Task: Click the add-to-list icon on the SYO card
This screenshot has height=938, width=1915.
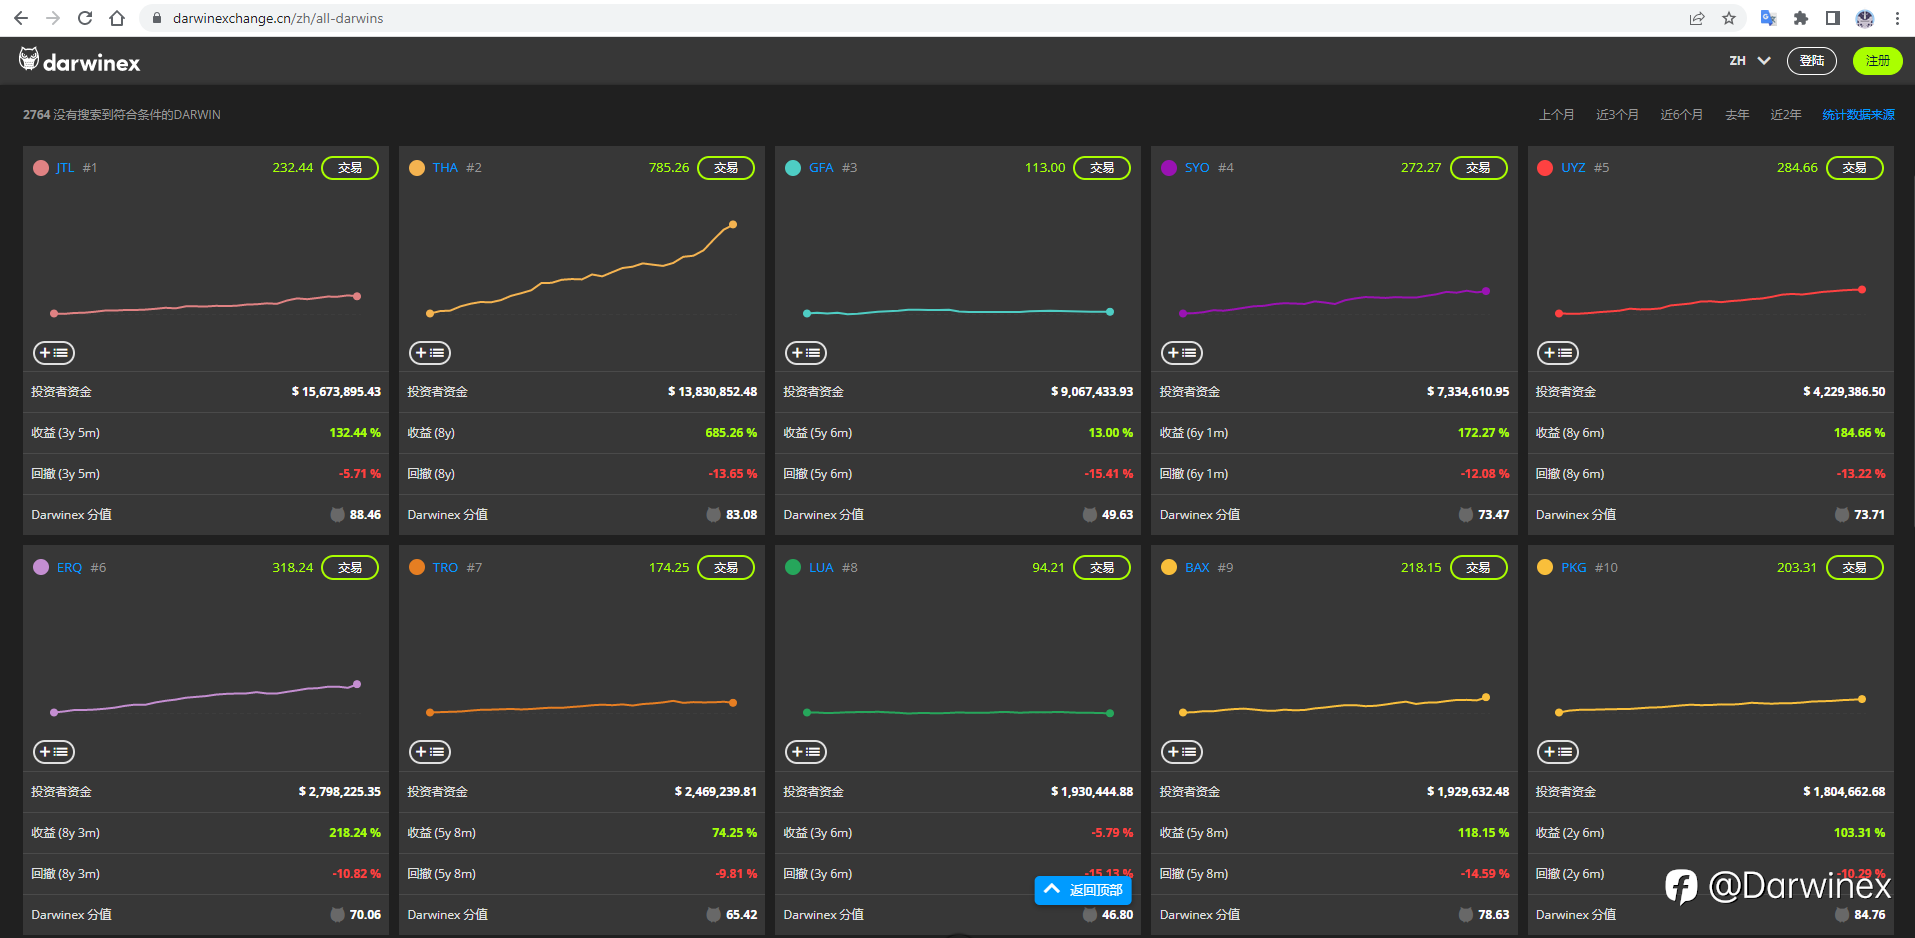Action: click(x=1182, y=353)
